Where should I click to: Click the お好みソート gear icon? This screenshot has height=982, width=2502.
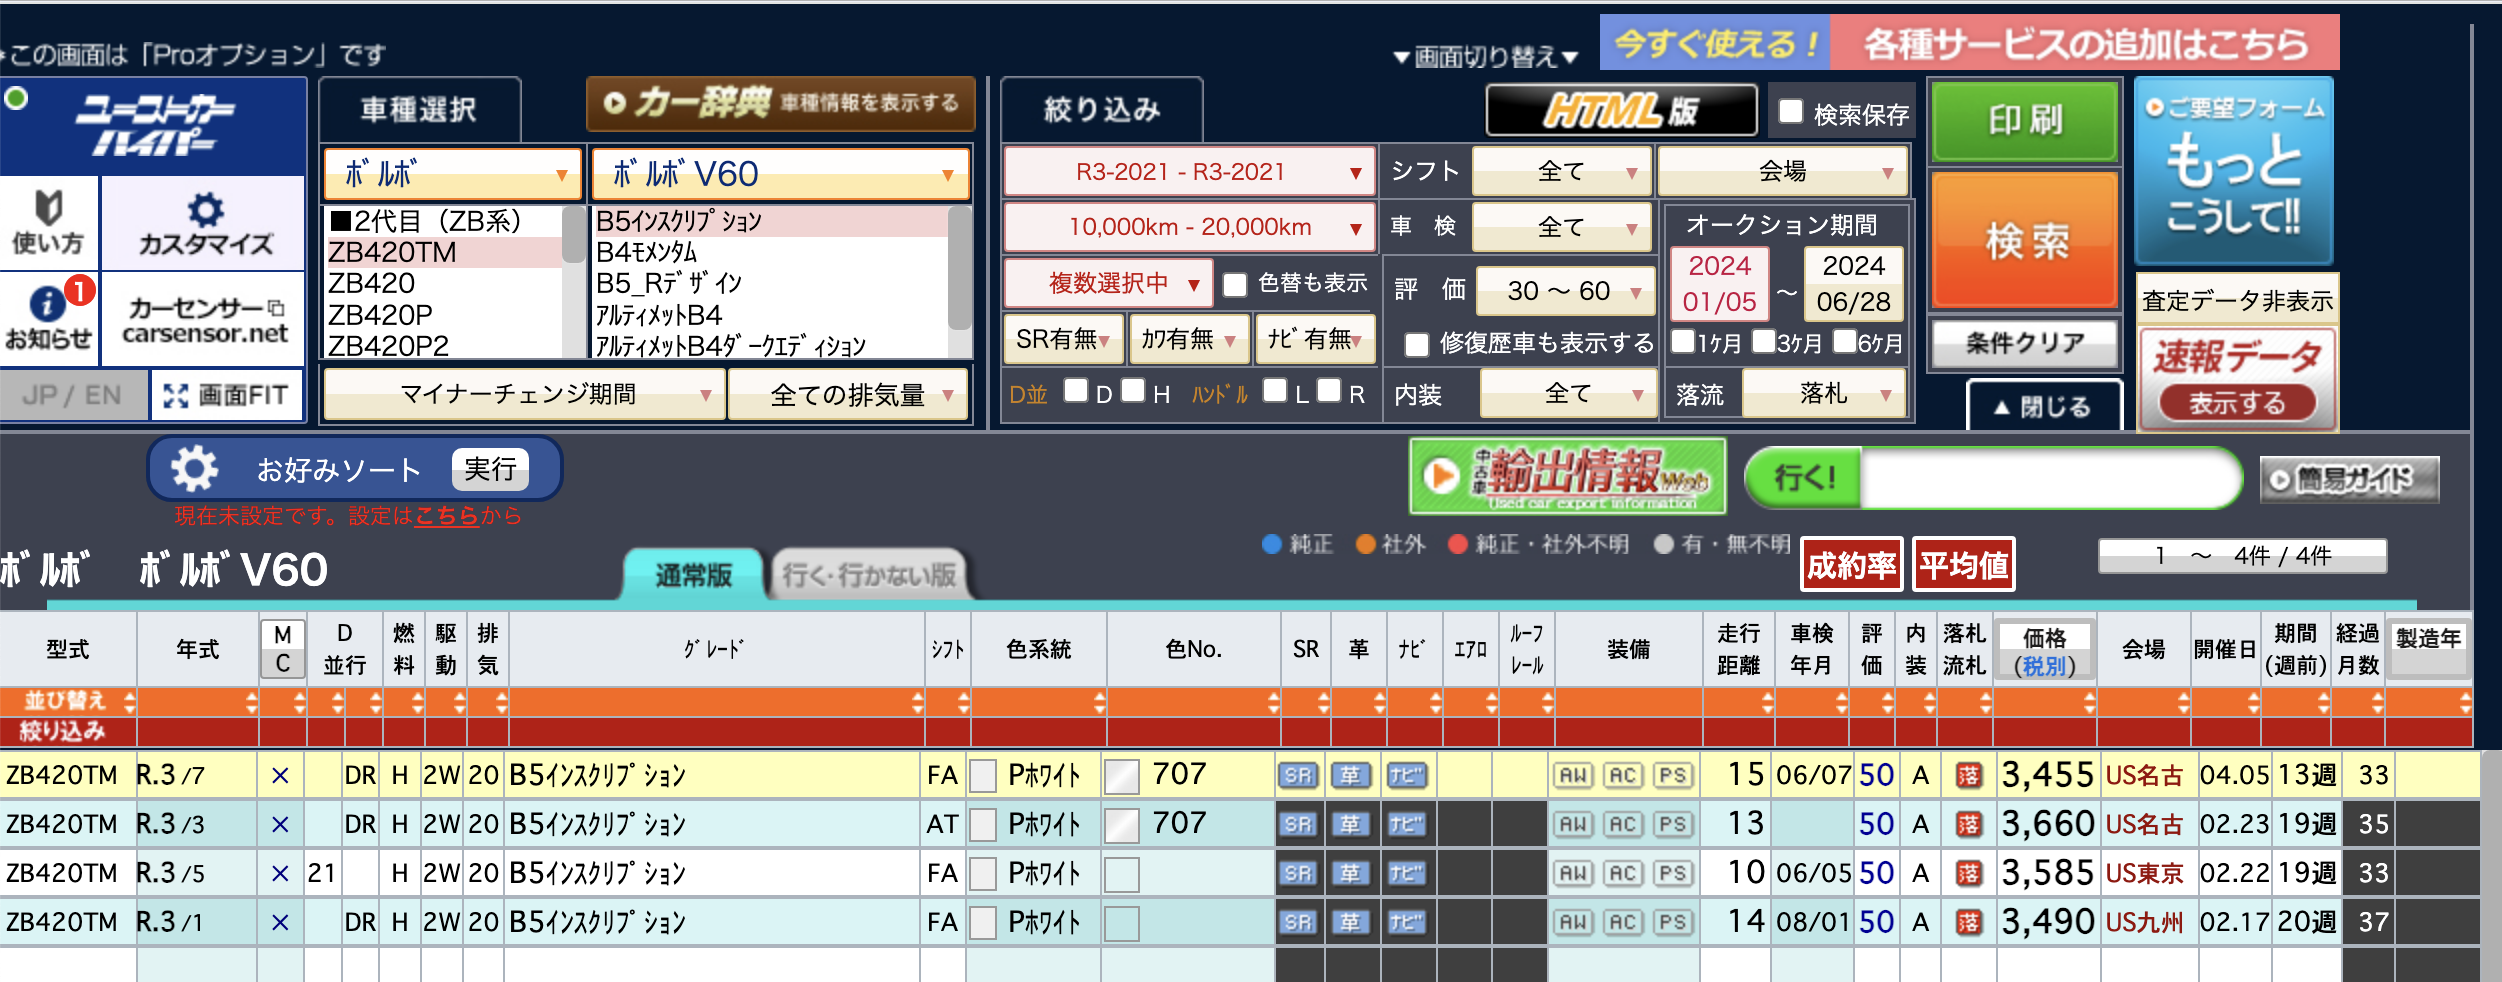pos(194,468)
